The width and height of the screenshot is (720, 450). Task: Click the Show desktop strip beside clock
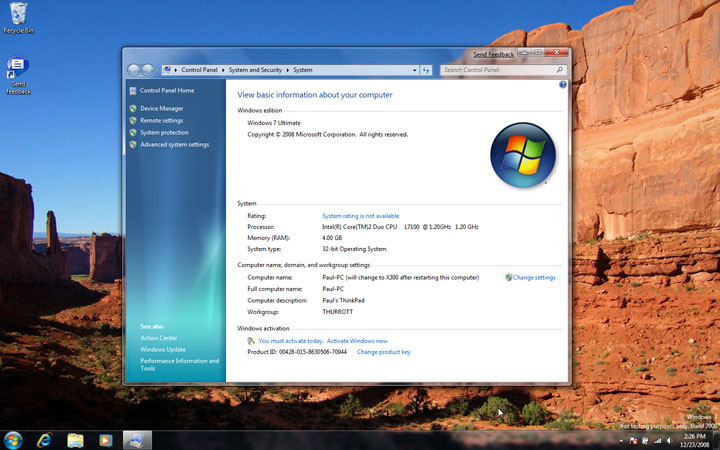click(x=716, y=440)
